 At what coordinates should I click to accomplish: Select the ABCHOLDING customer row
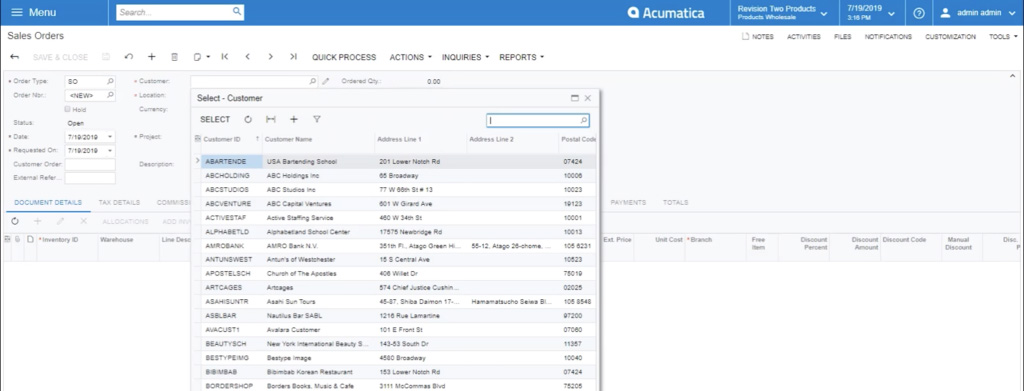point(394,176)
